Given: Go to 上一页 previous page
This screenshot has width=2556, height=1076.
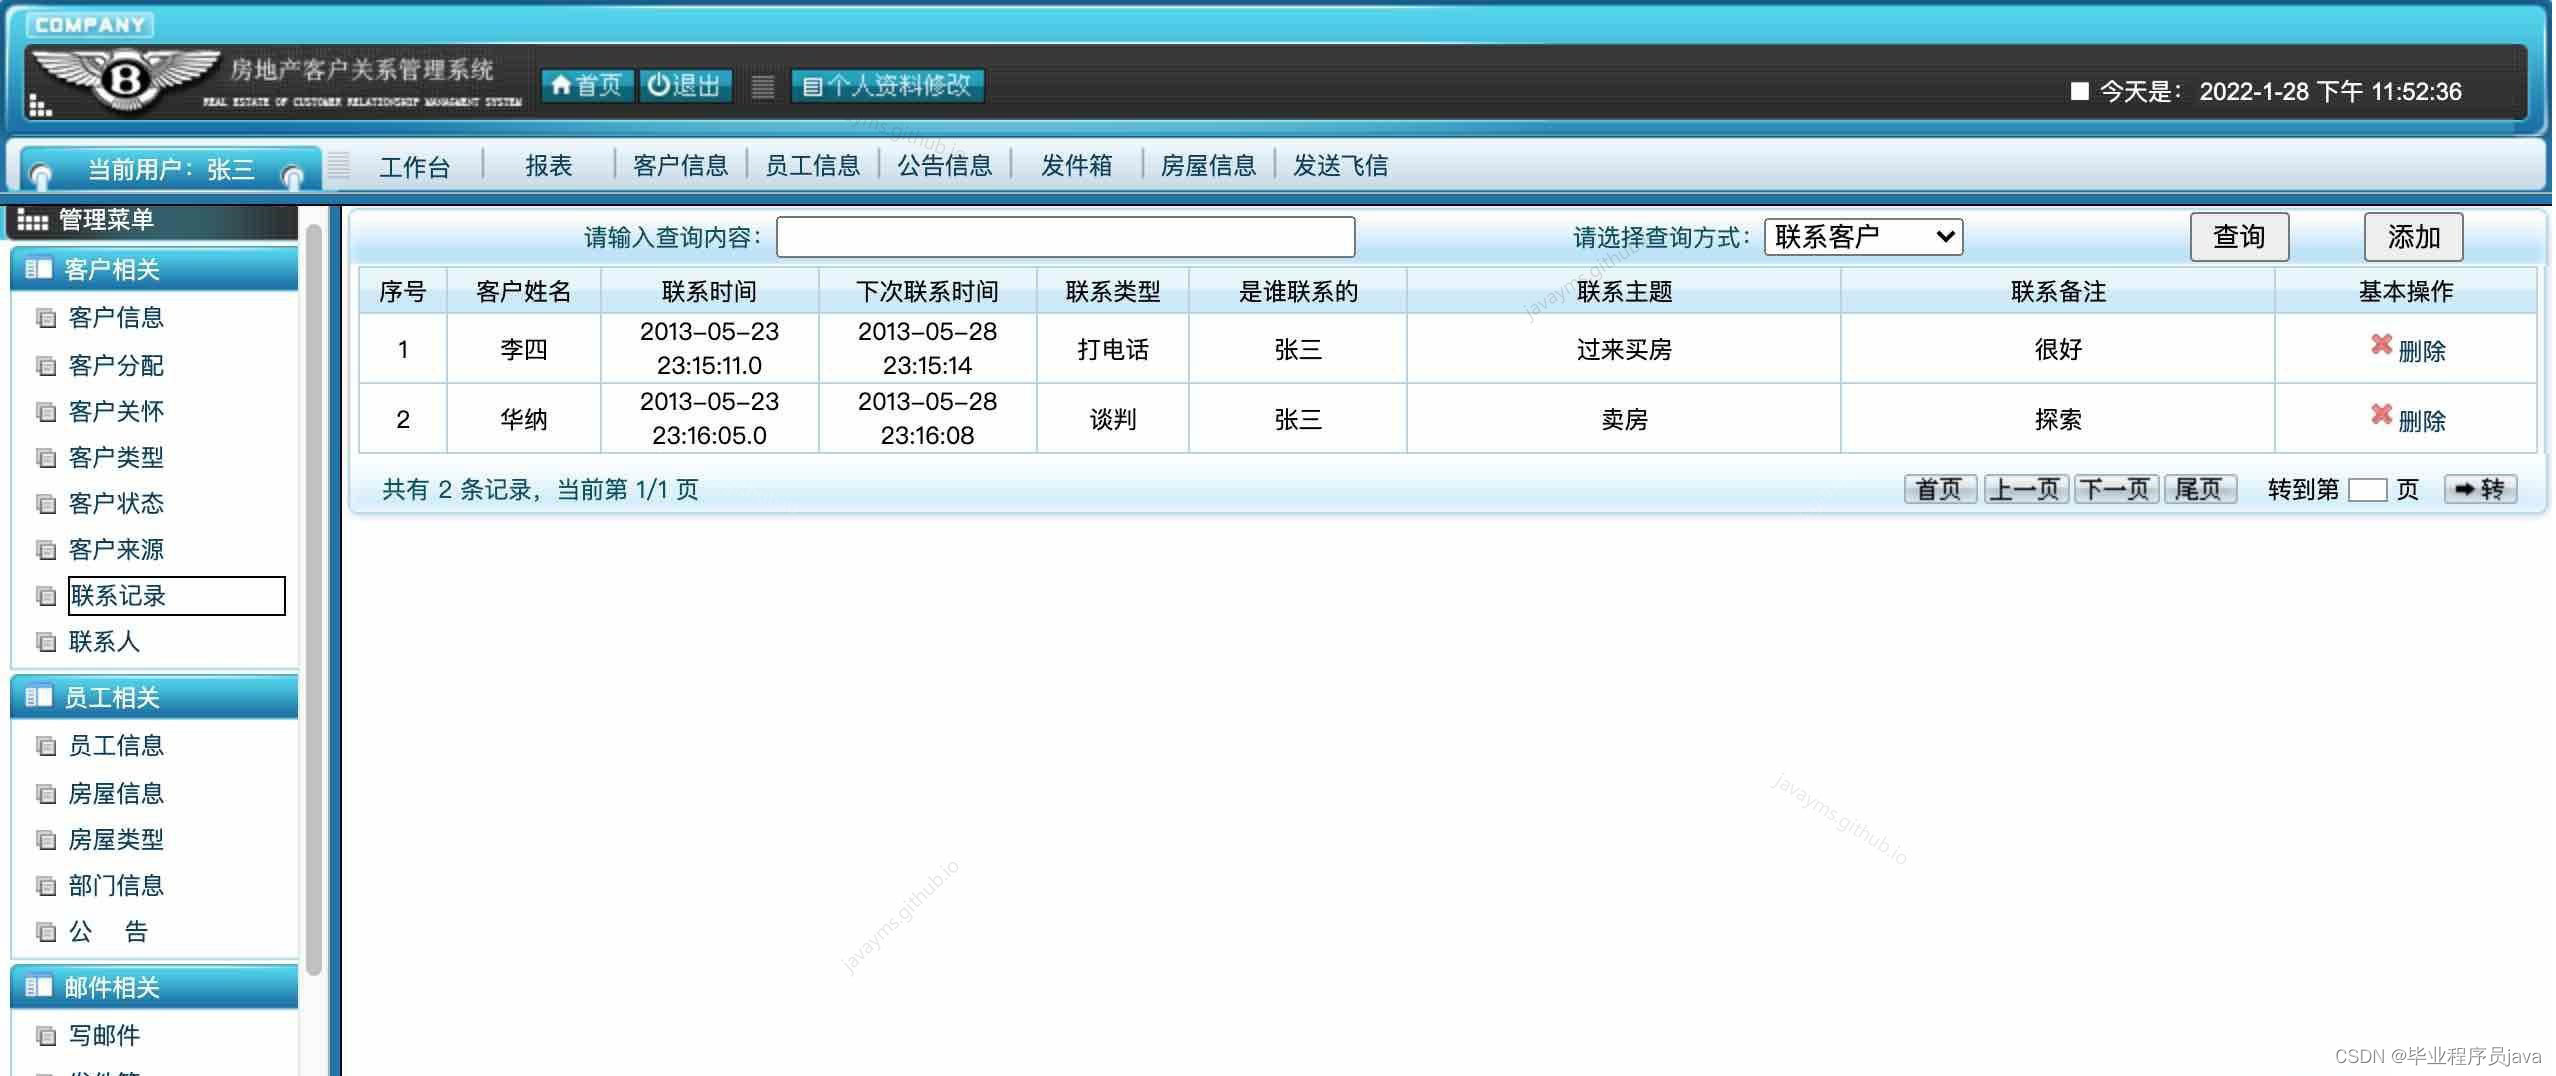Looking at the screenshot, I should pyautogui.click(x=2026, y=489).
